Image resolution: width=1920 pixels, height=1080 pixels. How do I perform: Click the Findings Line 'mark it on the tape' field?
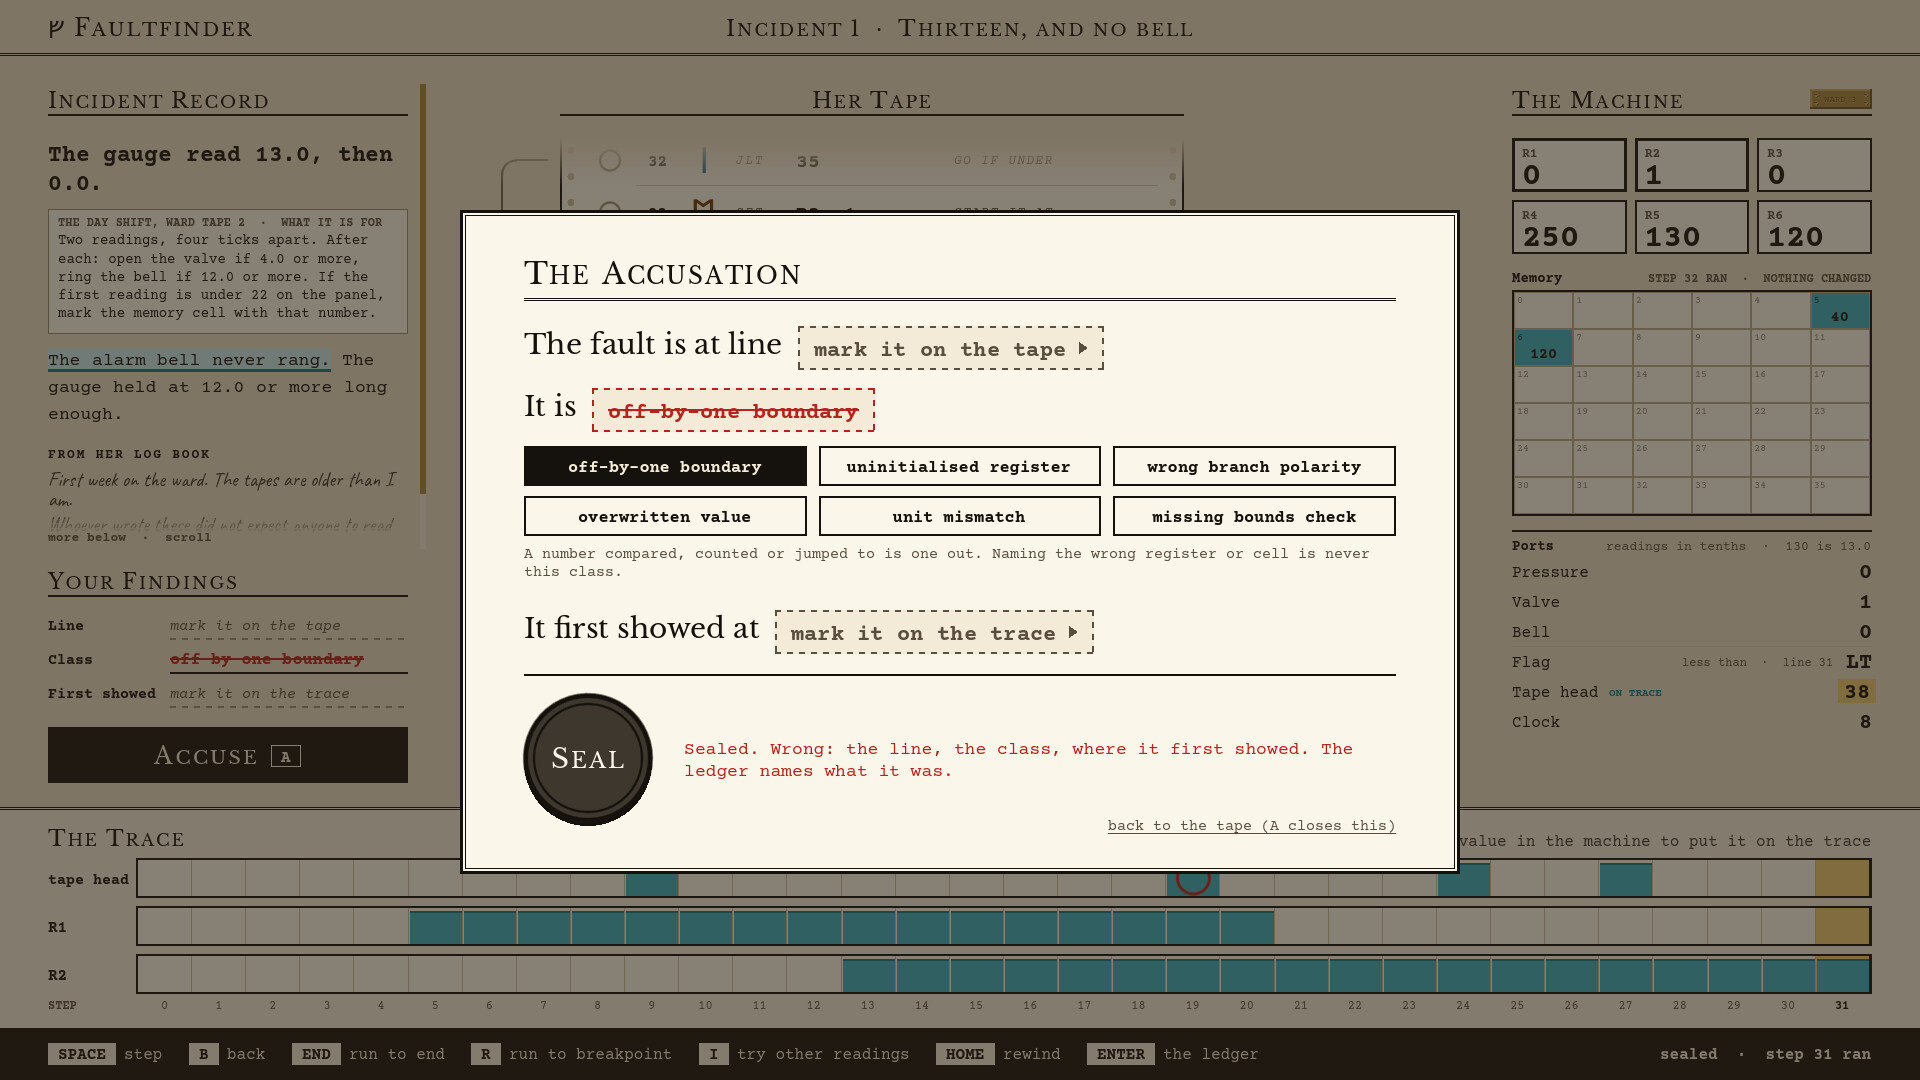[287, 626]
